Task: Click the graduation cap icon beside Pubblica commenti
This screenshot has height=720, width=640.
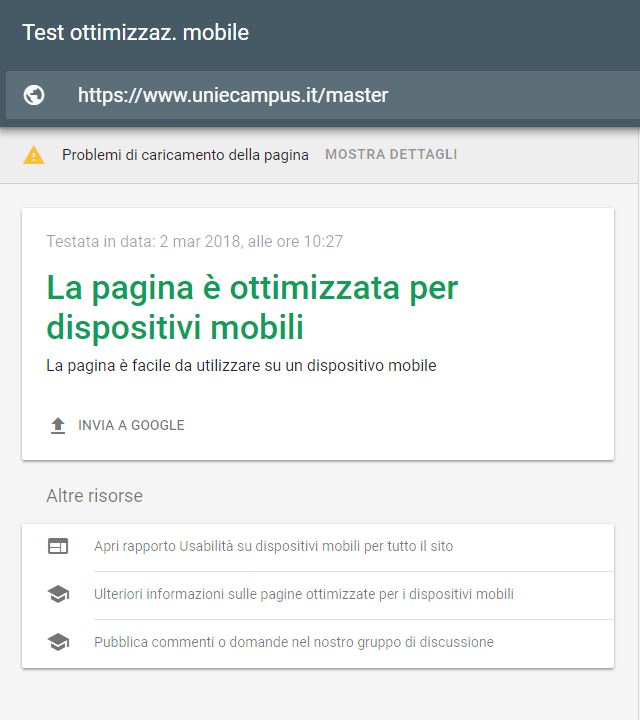Action: [x=58, y=641]
